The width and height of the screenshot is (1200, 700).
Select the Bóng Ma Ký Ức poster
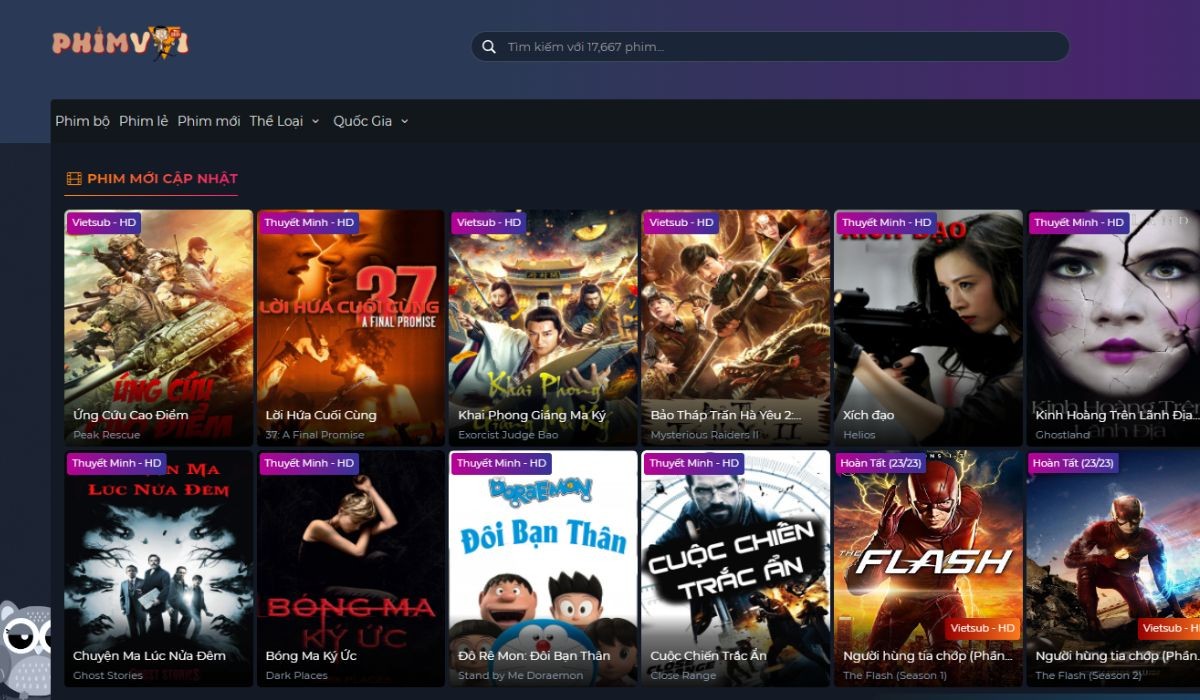pos(350,560)
